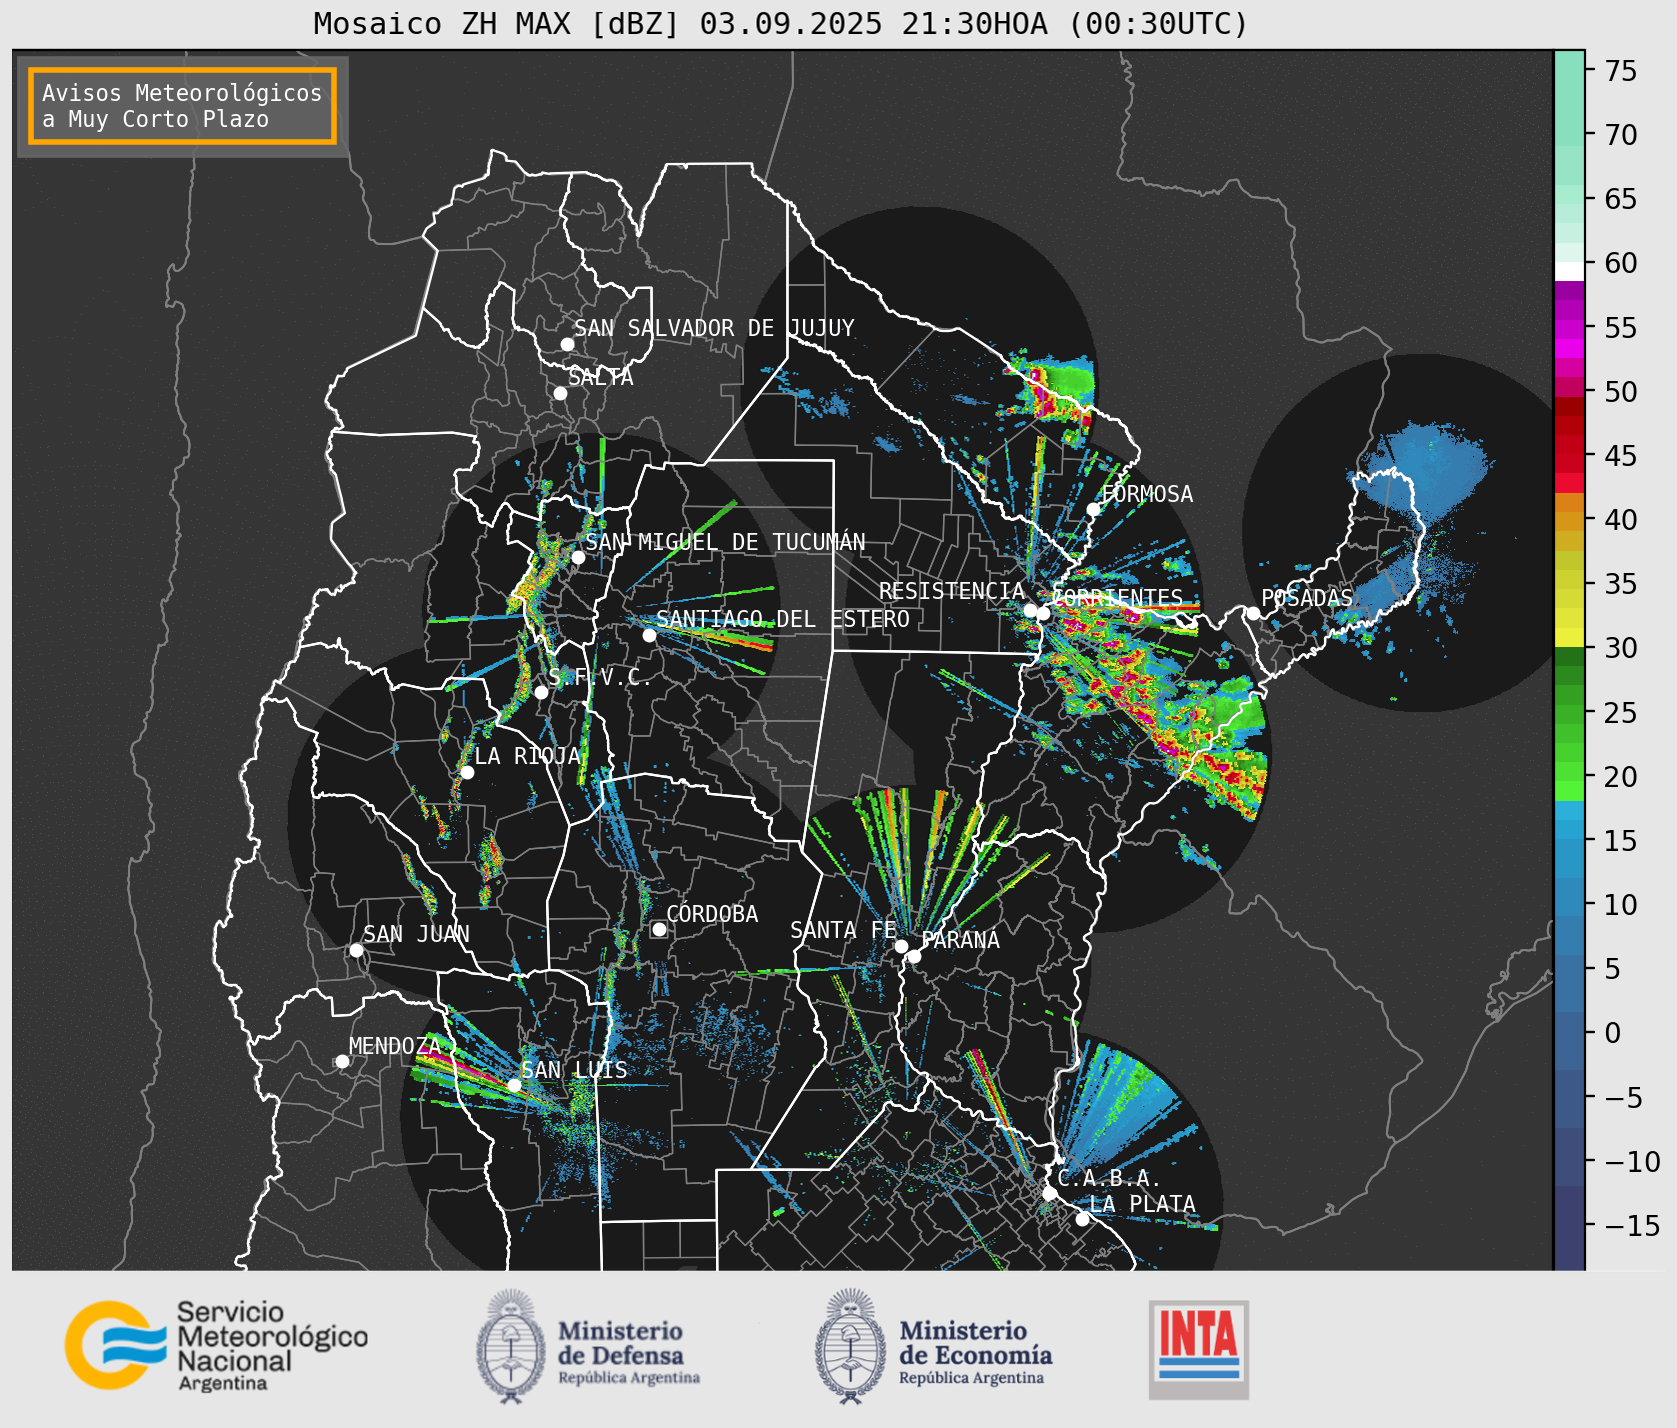Click the SAN SALVADOR DE JUJUY label
This screenshot has width=1677, height=1428.
coord(714,328)
